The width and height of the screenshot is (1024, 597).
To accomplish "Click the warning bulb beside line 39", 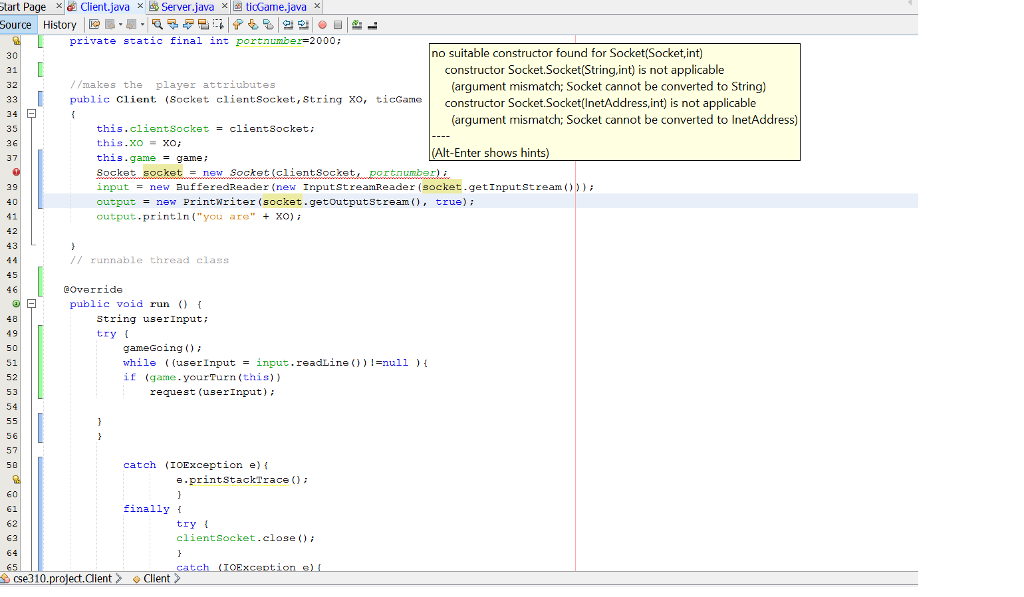I will (15, 171).
